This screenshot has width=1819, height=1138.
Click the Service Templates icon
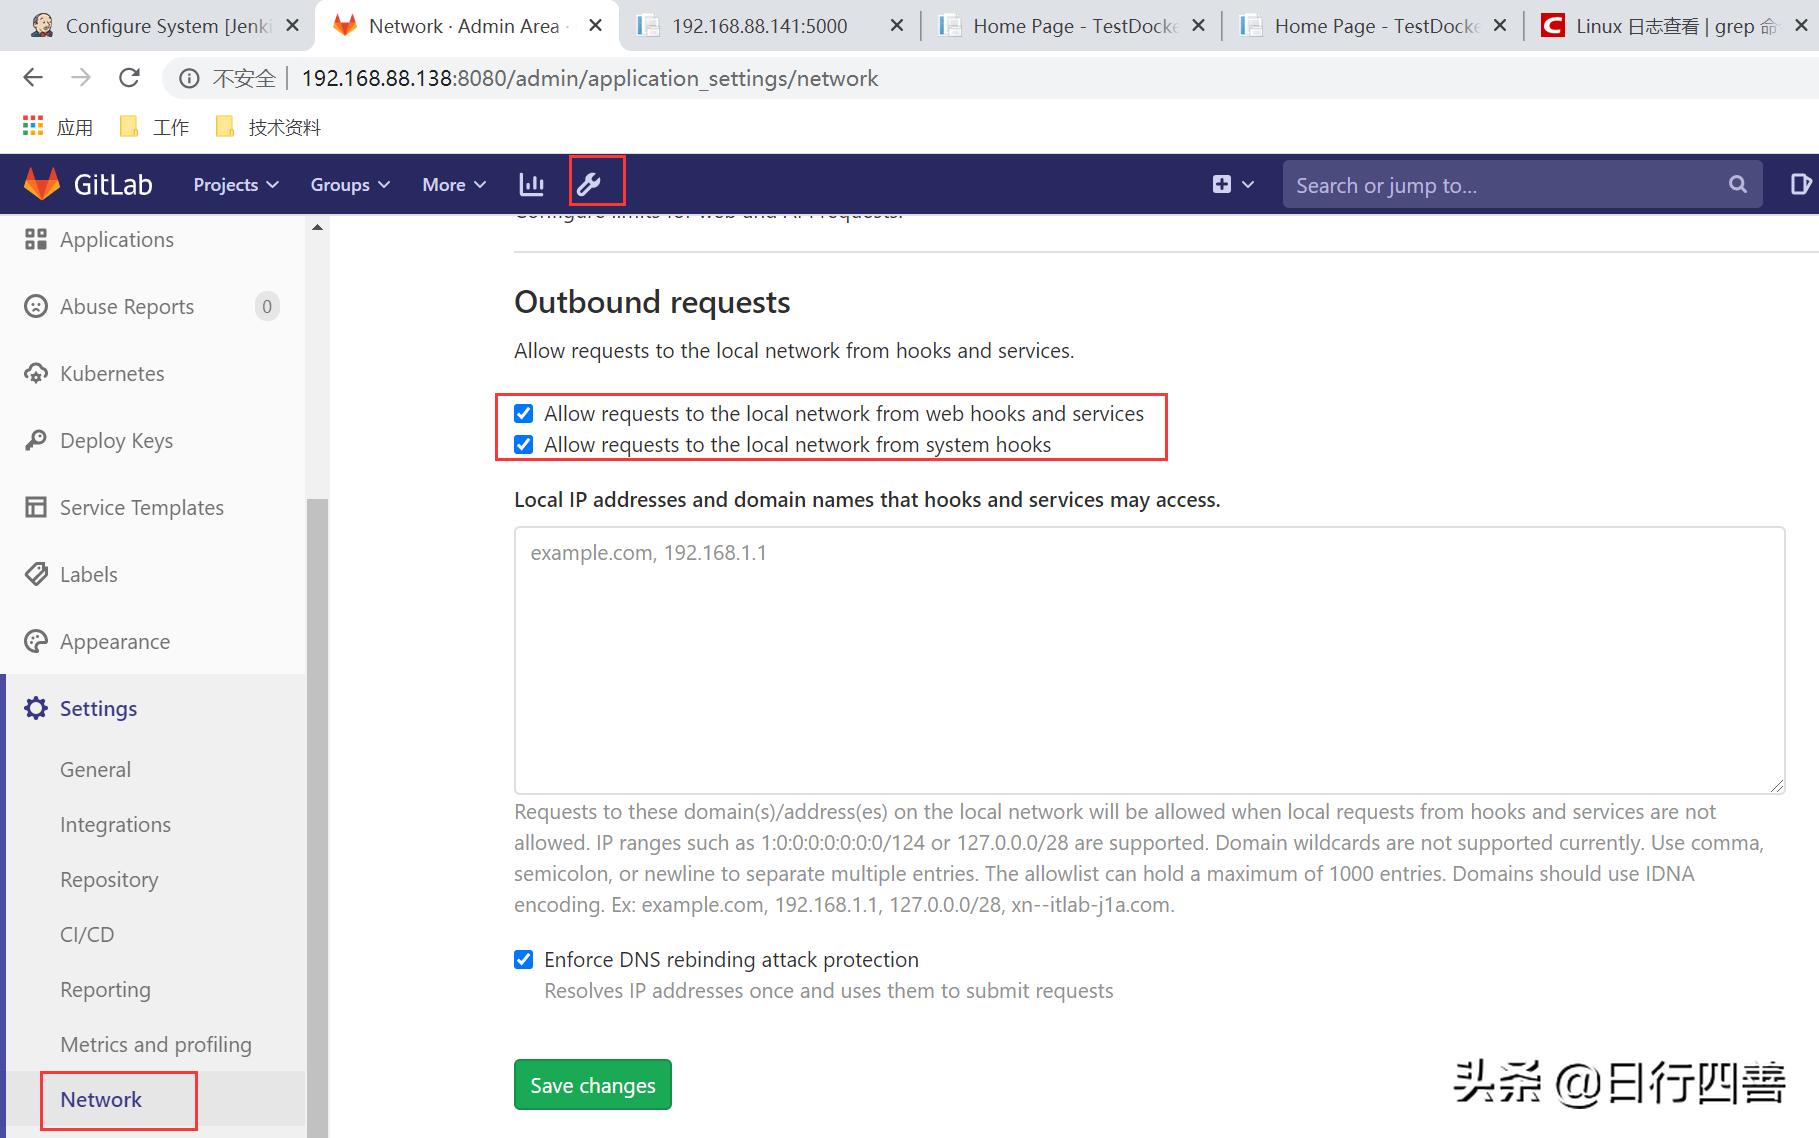(36, 507)
